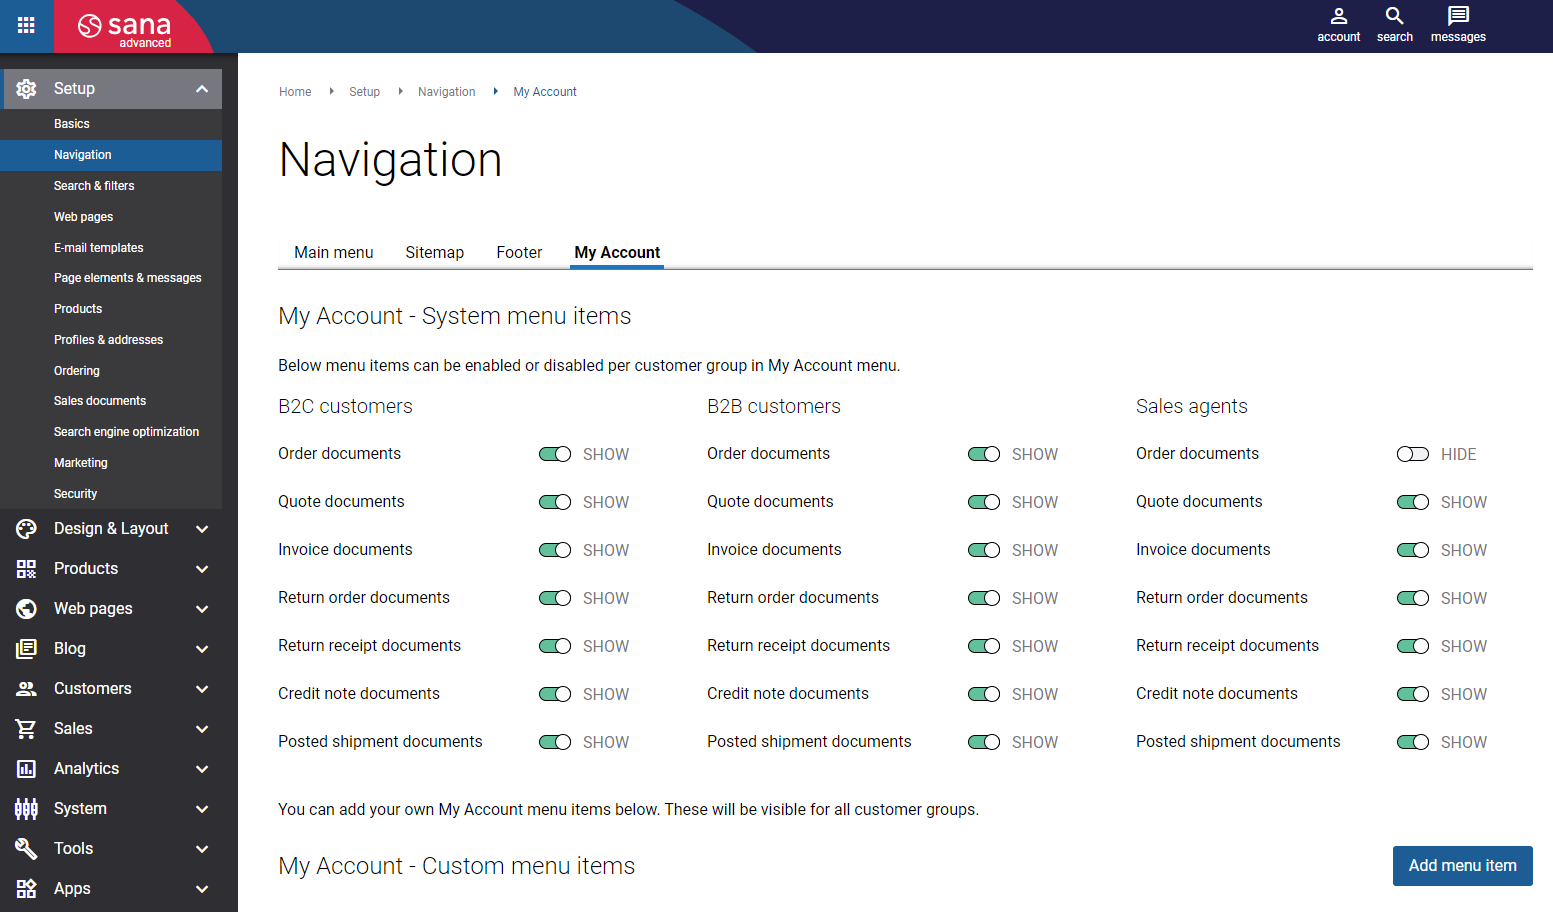
Task: Enable Sales agents Order documents switch
Action: click(x=1413, y=454)
